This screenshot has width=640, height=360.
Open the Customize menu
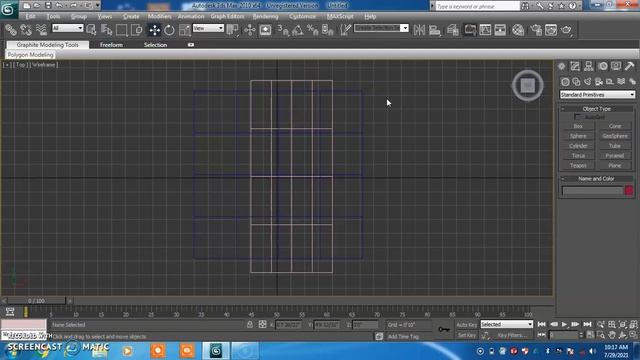pos(302,16)
